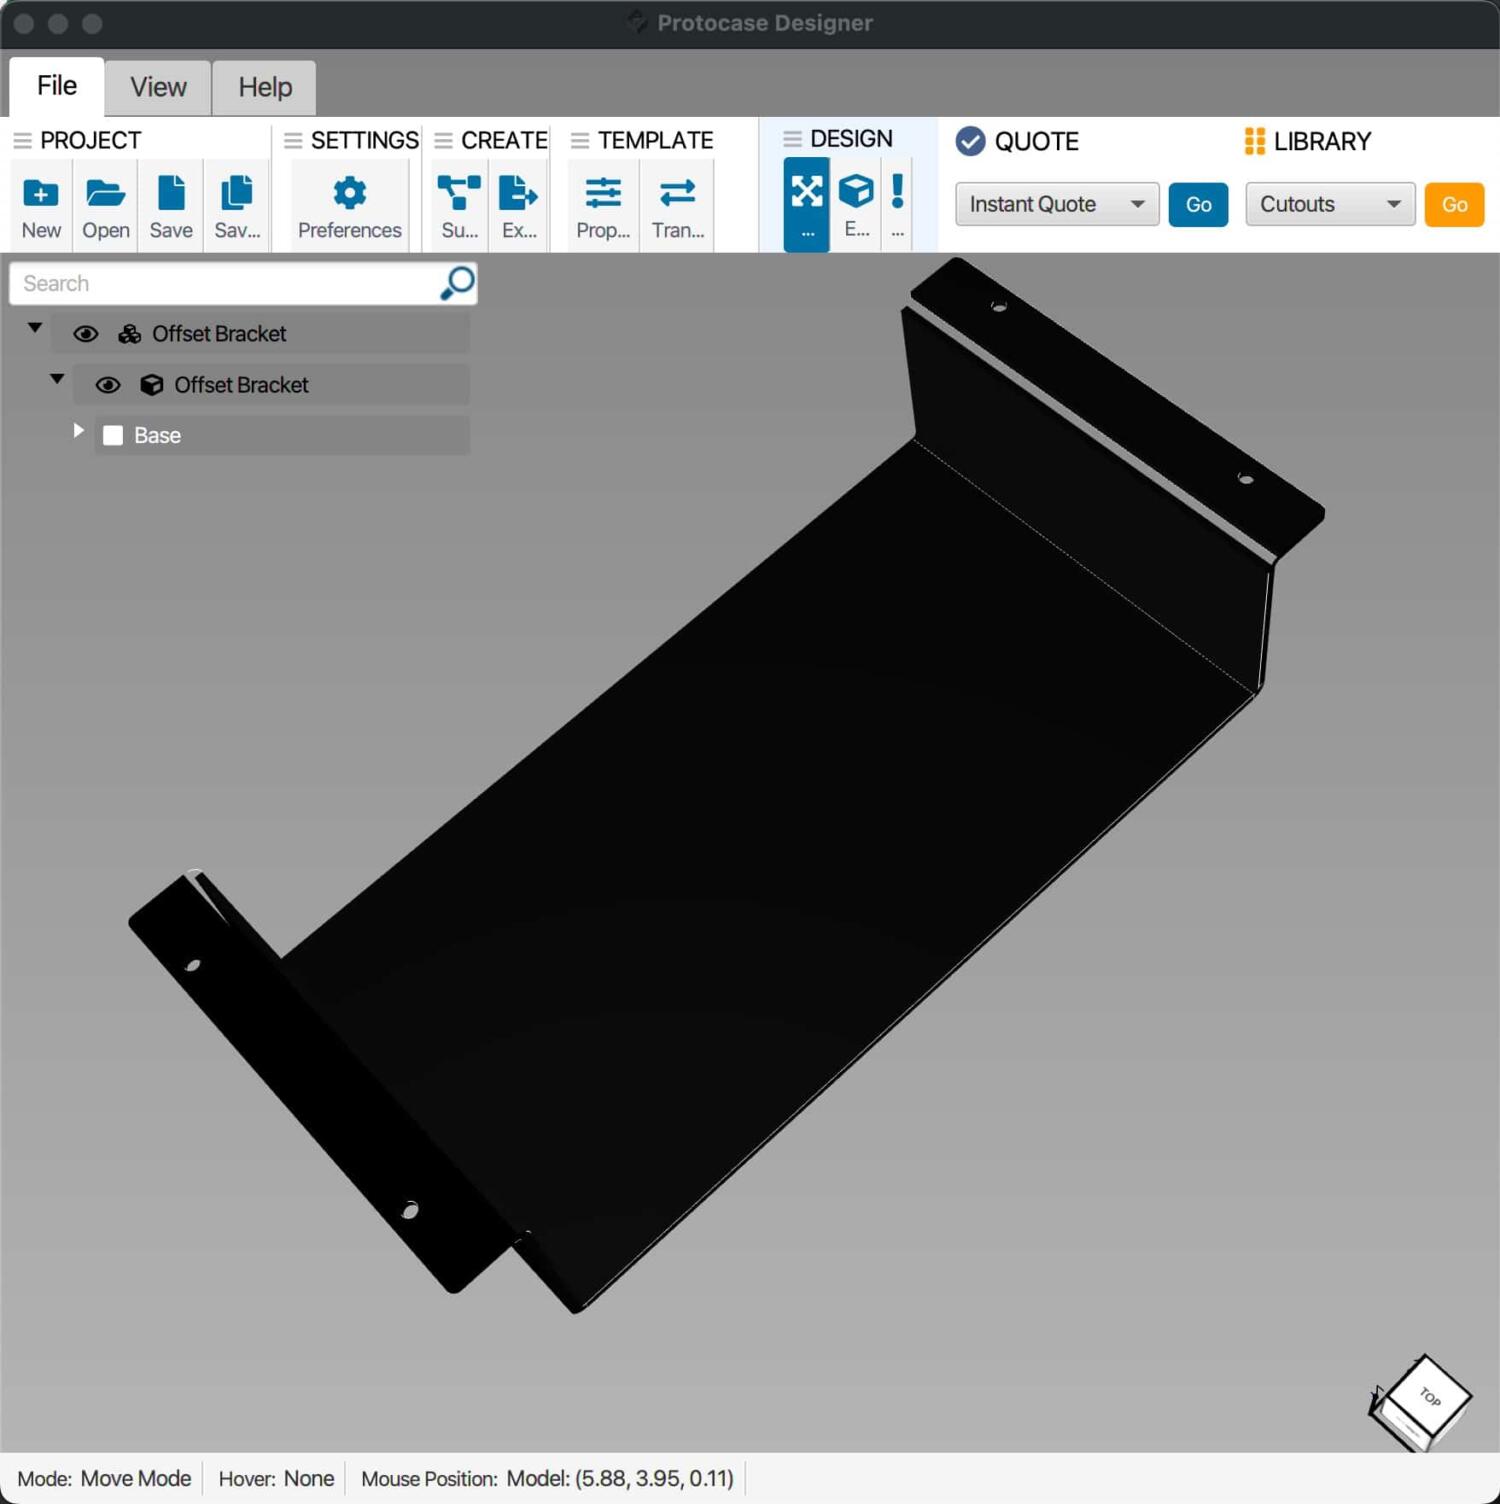
Task: Switch to the View menu
Action: pos(157,86)
